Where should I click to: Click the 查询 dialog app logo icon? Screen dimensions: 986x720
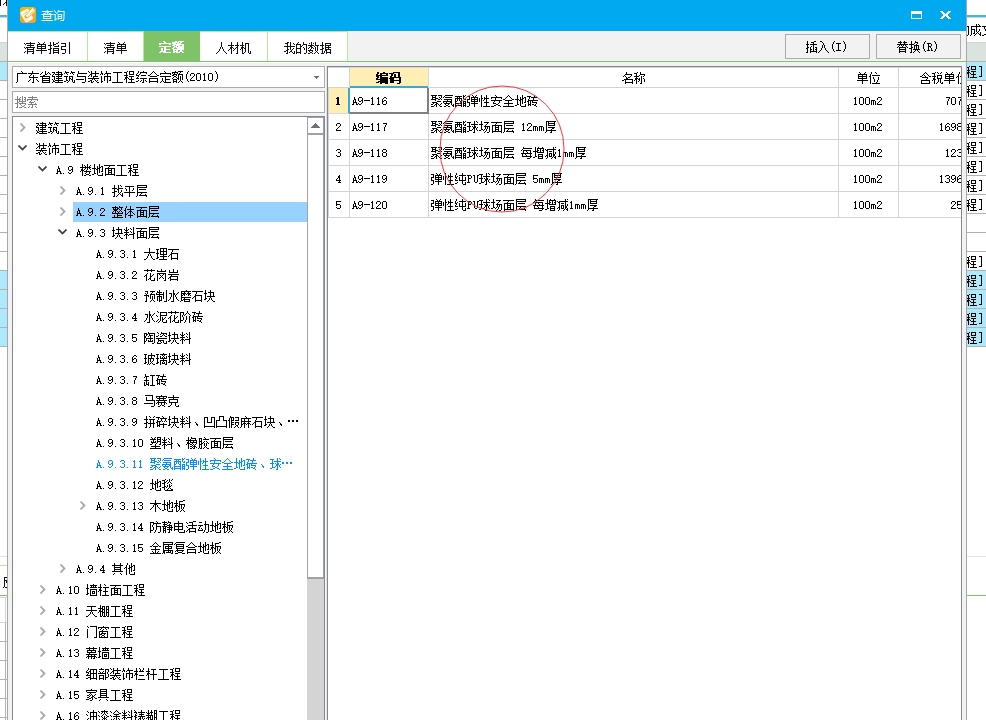click(x=28, y=14)
